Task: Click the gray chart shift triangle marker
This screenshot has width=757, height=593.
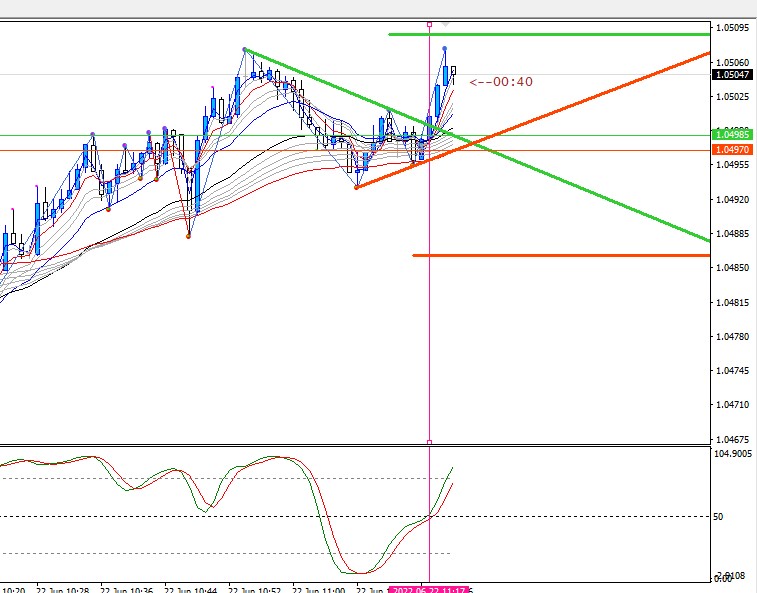Action: point(446,24)
